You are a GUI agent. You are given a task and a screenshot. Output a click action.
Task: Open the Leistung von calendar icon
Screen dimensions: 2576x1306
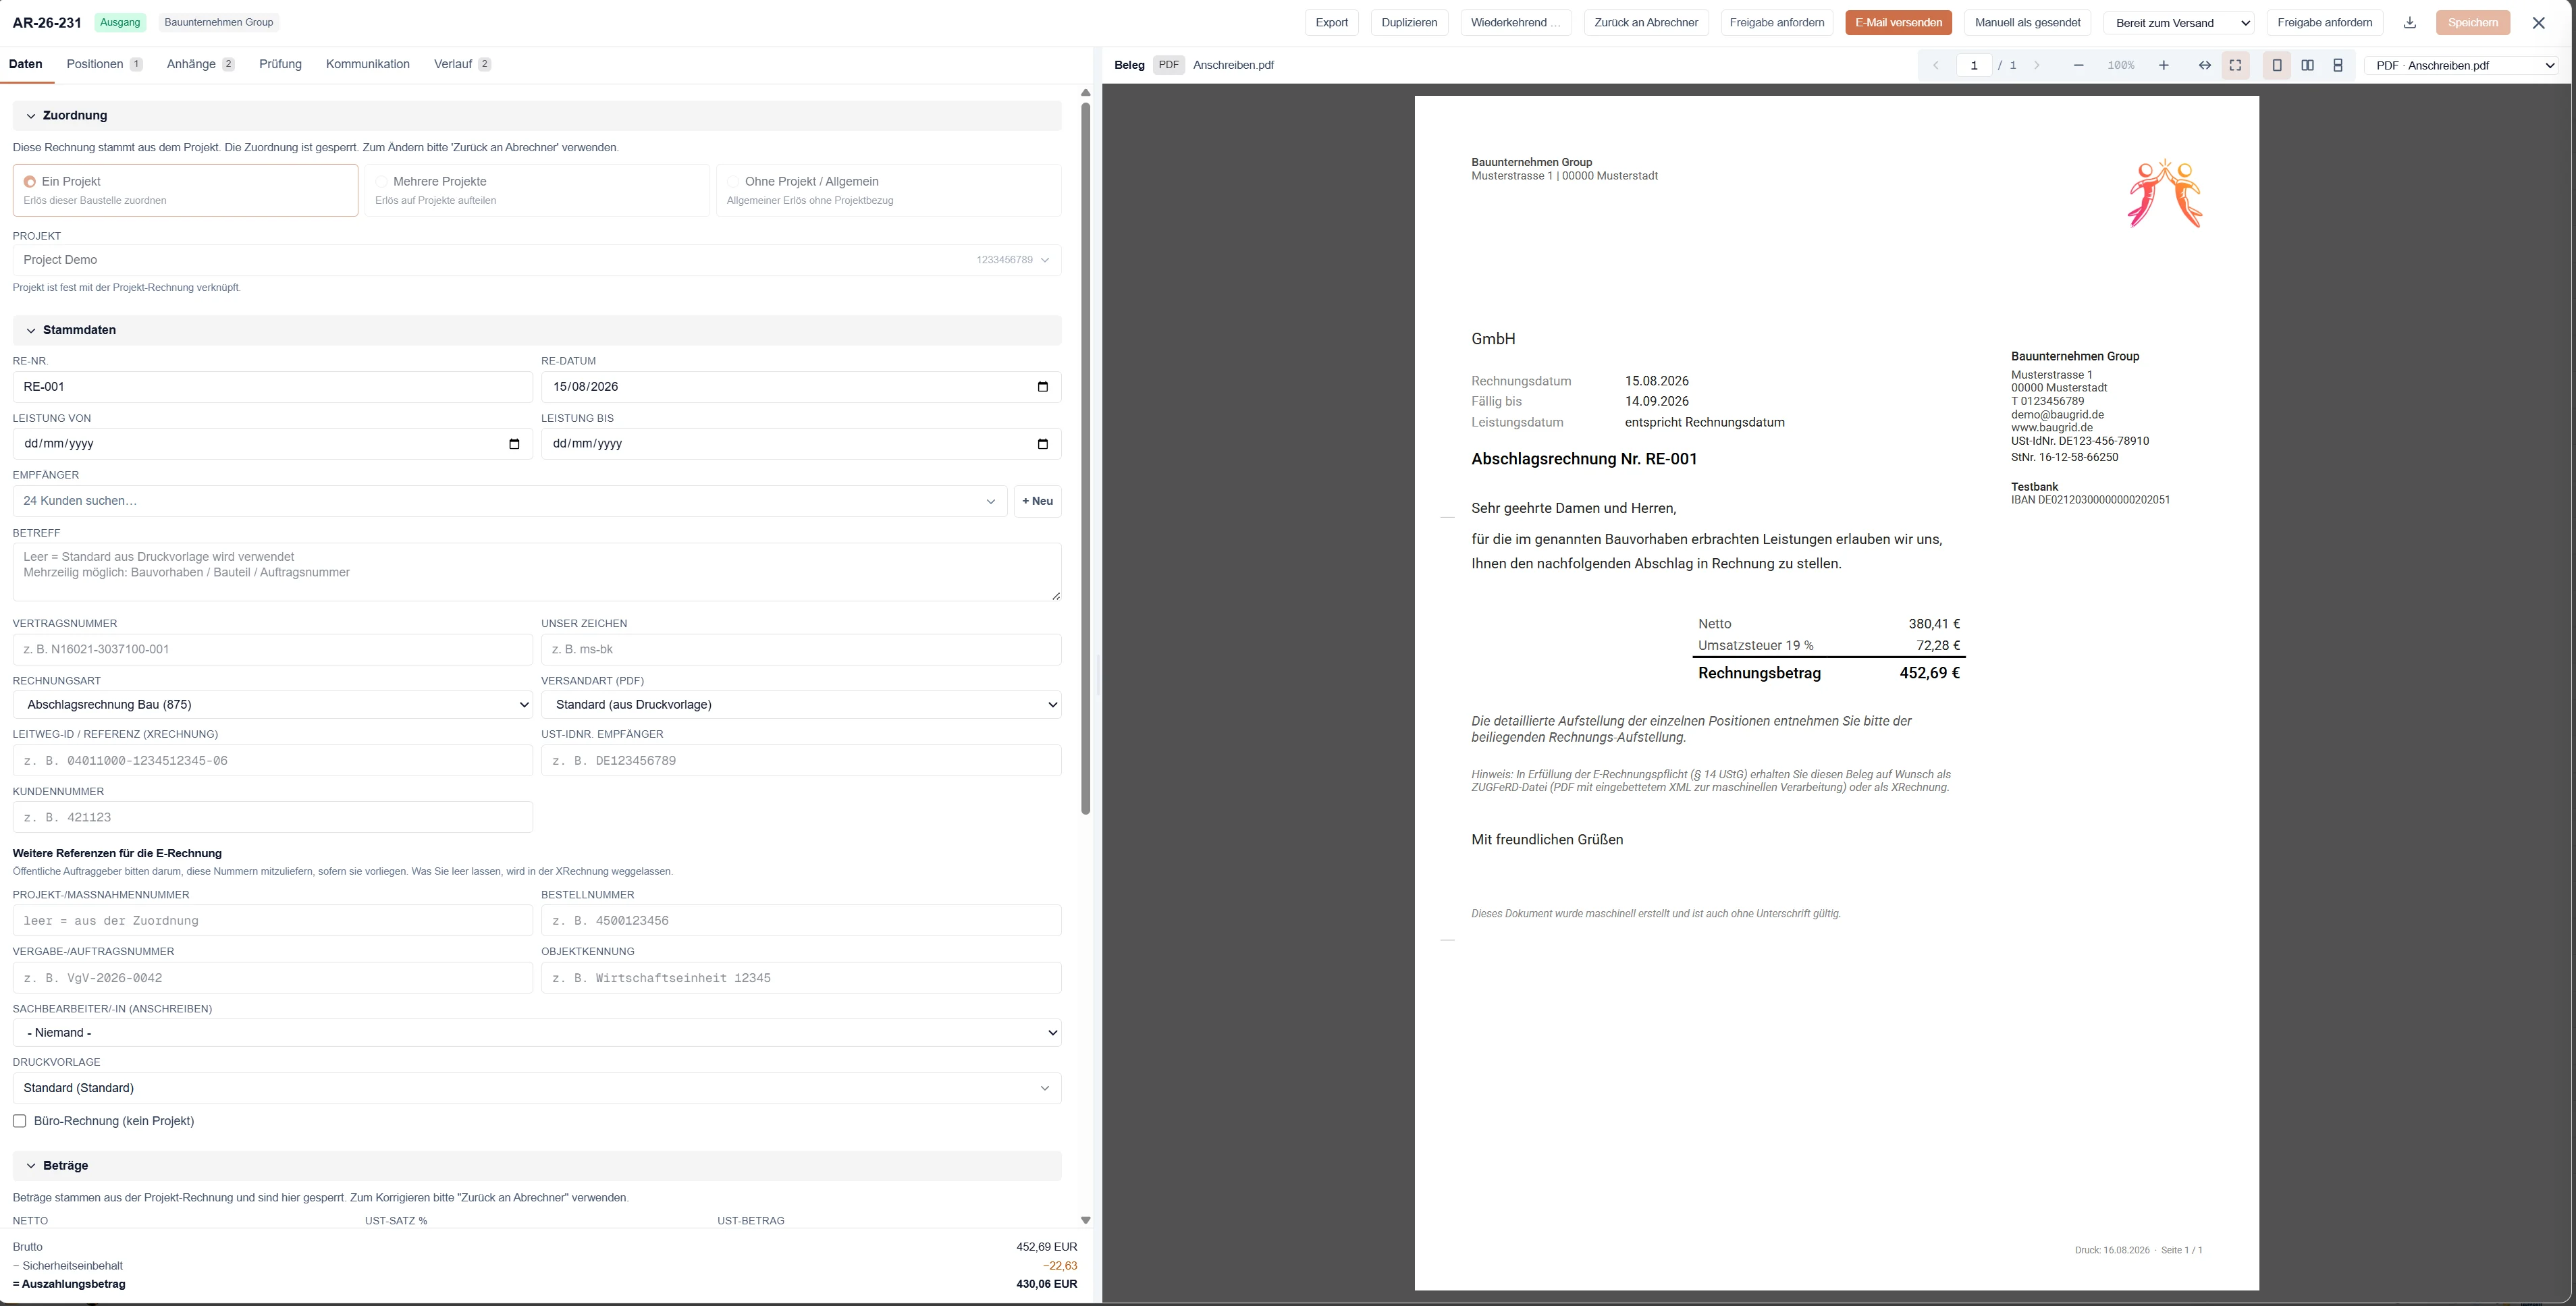tap(514, 444)
